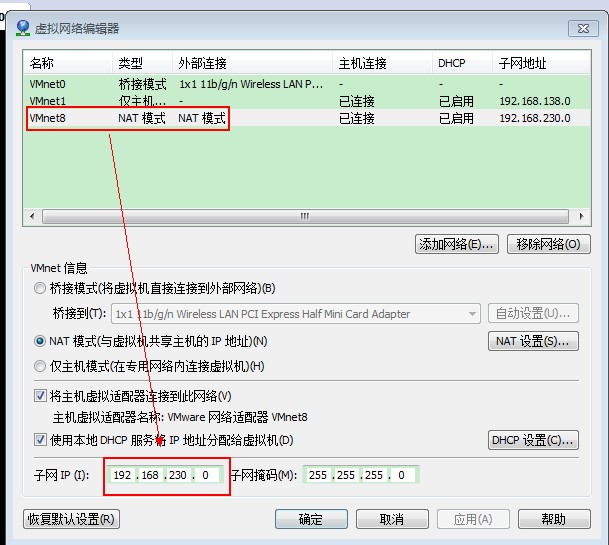The width and height of the screenshot is (609, 545).
Task: Toggle 将主机虚拟适配器连接到此网络 checkbox
Action: 40,396
